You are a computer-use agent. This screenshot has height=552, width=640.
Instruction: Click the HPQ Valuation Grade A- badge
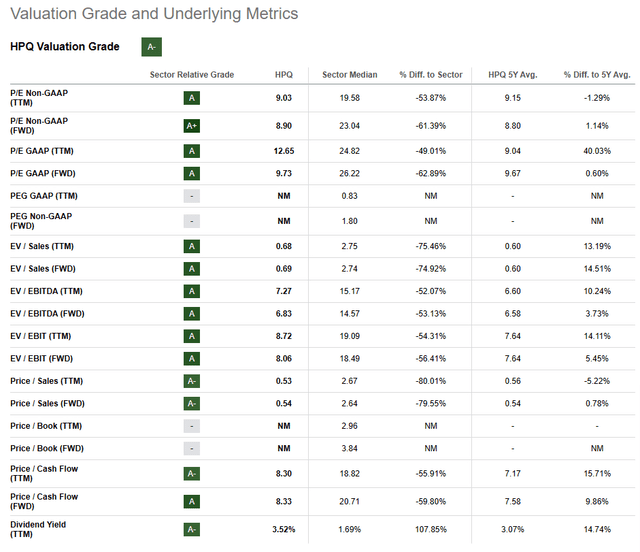tap(152, 47)
